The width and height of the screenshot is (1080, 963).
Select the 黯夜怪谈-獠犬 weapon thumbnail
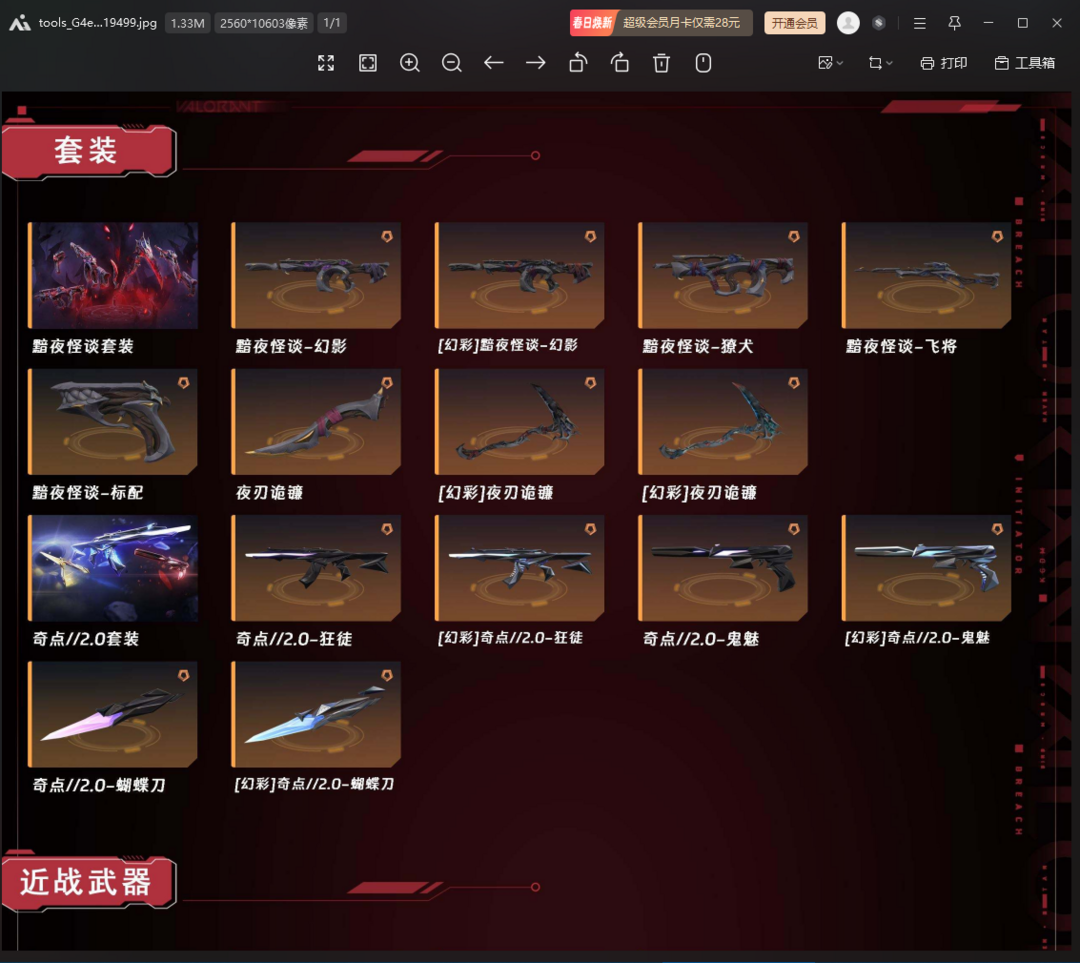[x=723, y=275]
